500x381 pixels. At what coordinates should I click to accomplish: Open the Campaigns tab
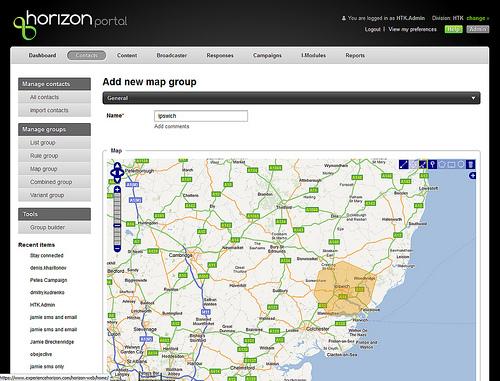pyautogui.click(x=267, y=55)
